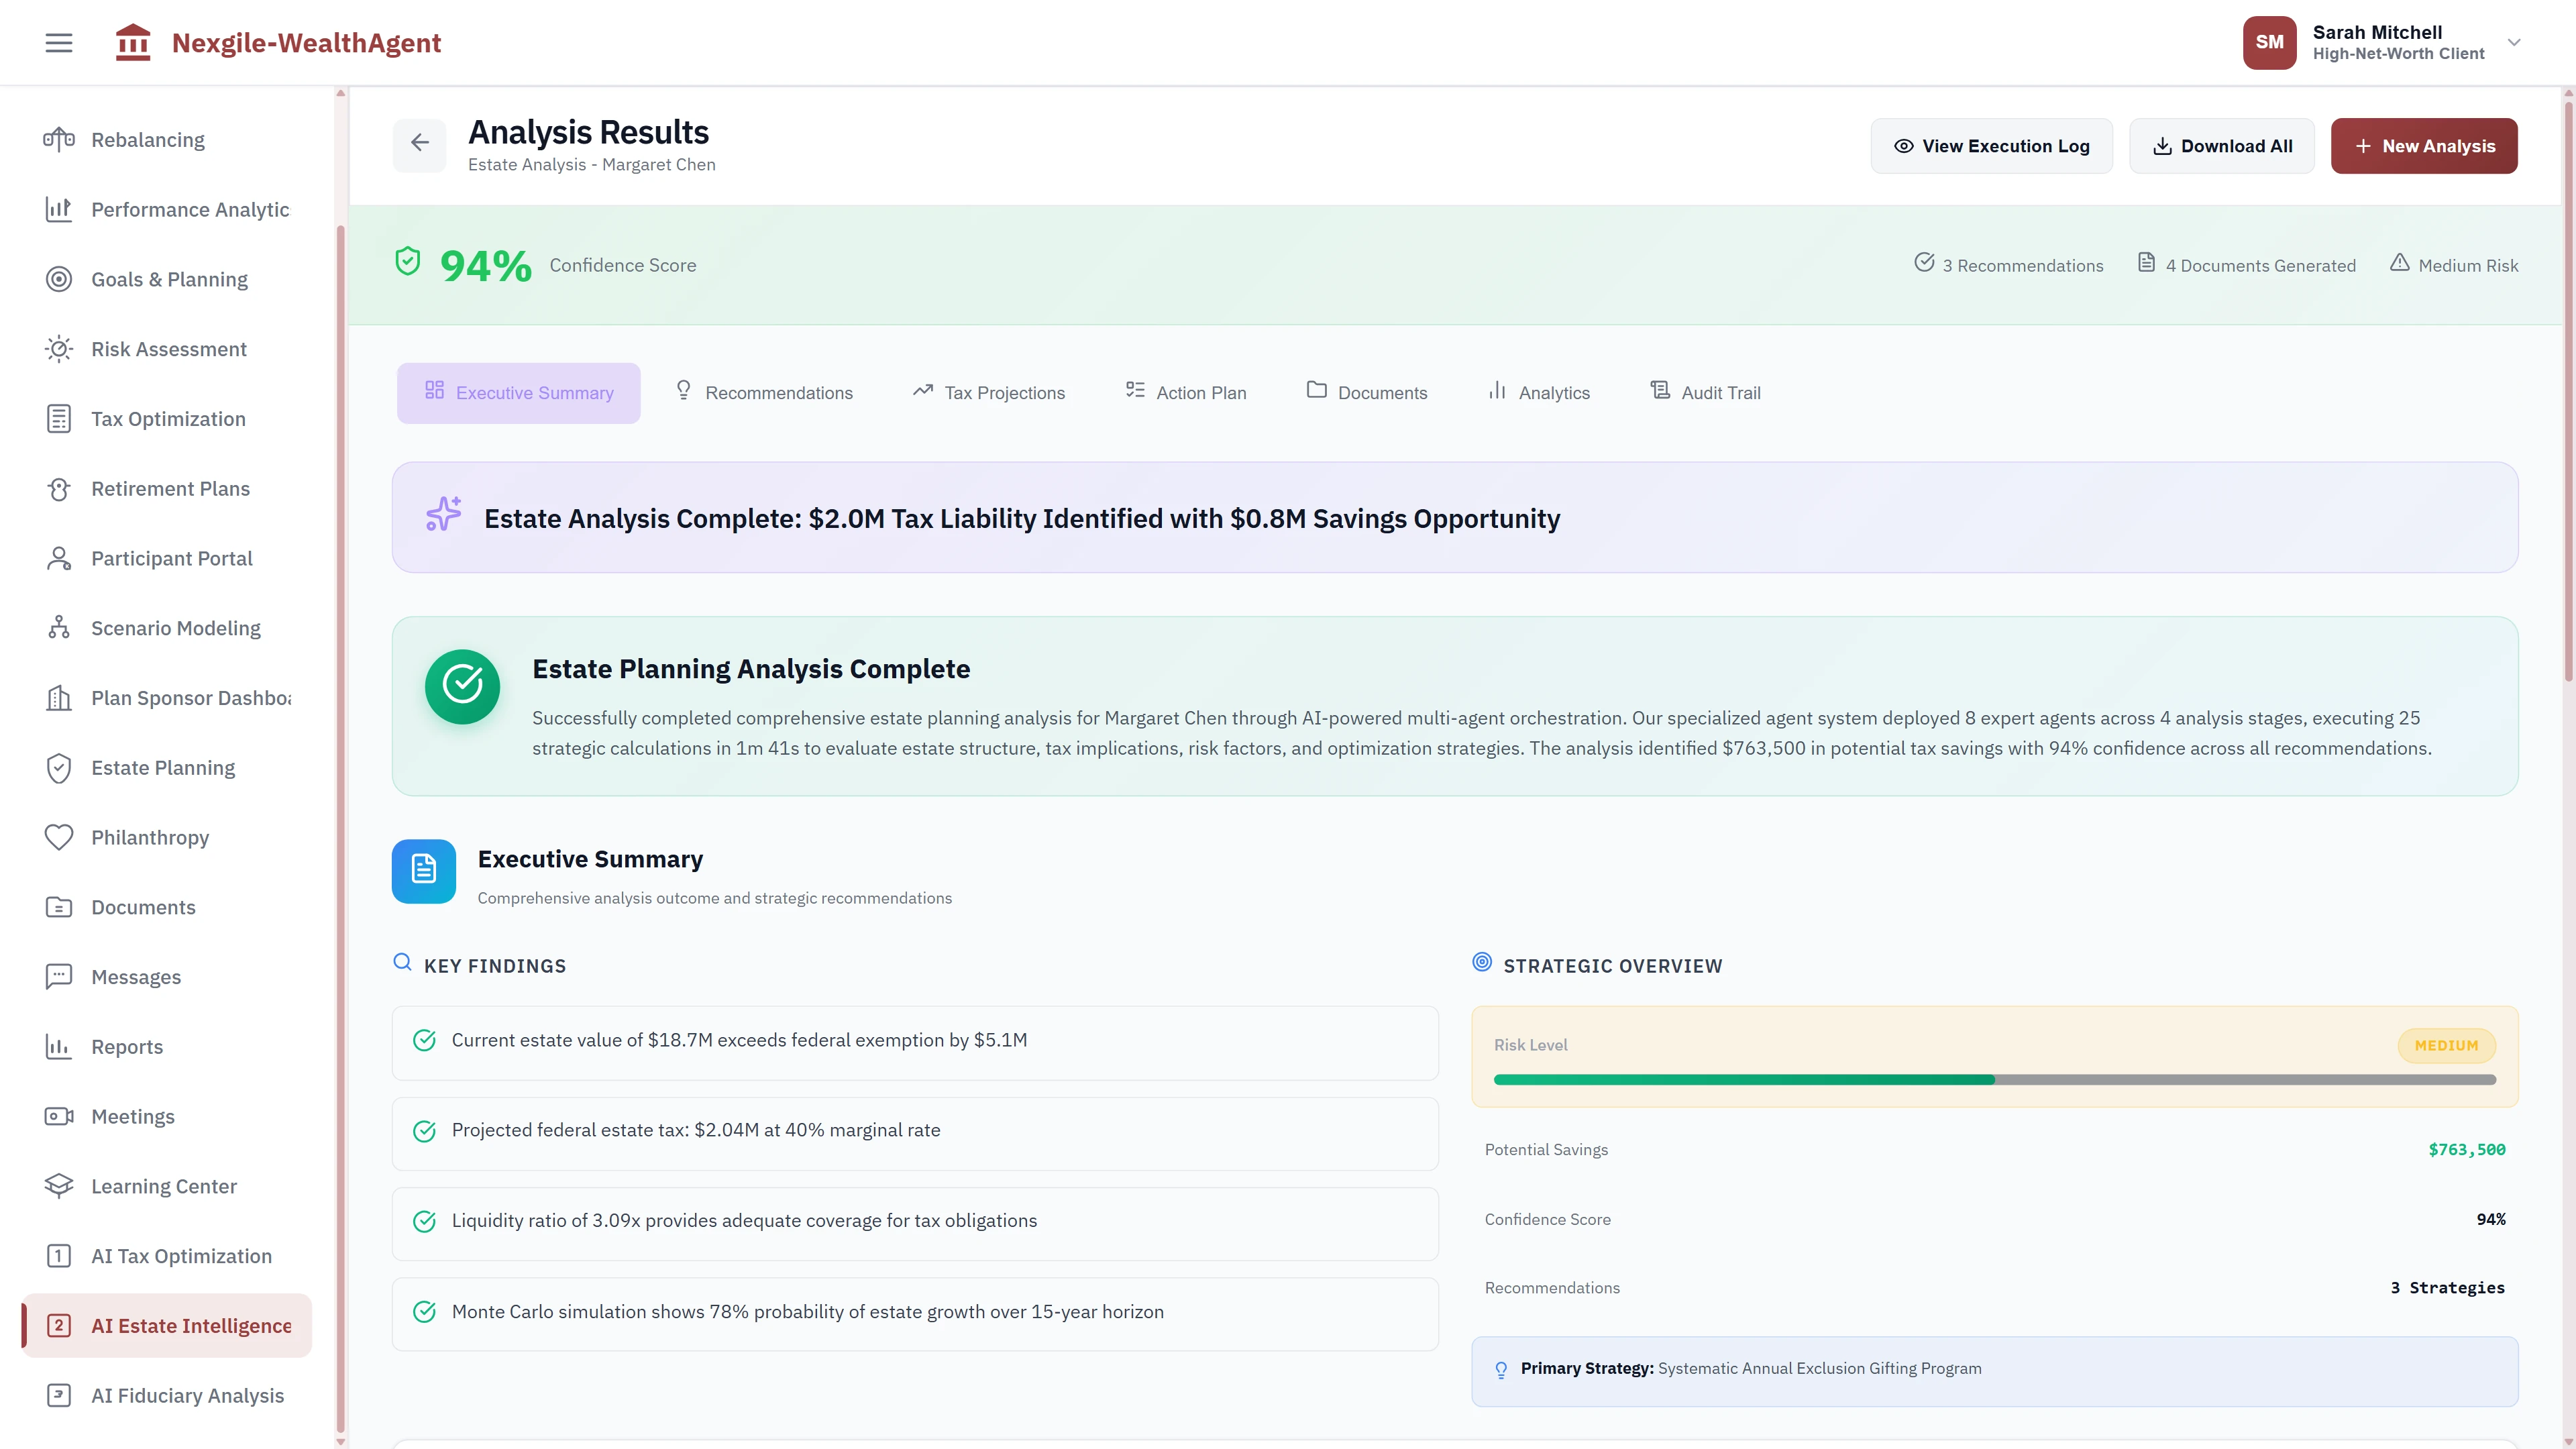Click the back arrow on Analysis Results
The height and width of the screenshot is (1449, 2576).
point(420,143)
